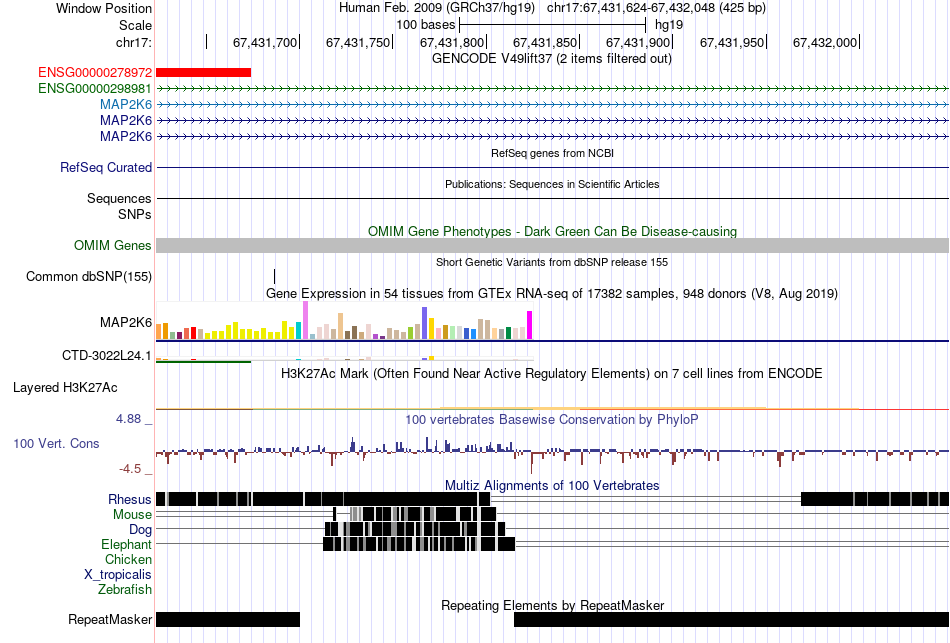The height and width of the screenshot is (643, 950).
Task: Click the chr17:67,431,624-67,432,048 position text
Action: click(656, 8)
